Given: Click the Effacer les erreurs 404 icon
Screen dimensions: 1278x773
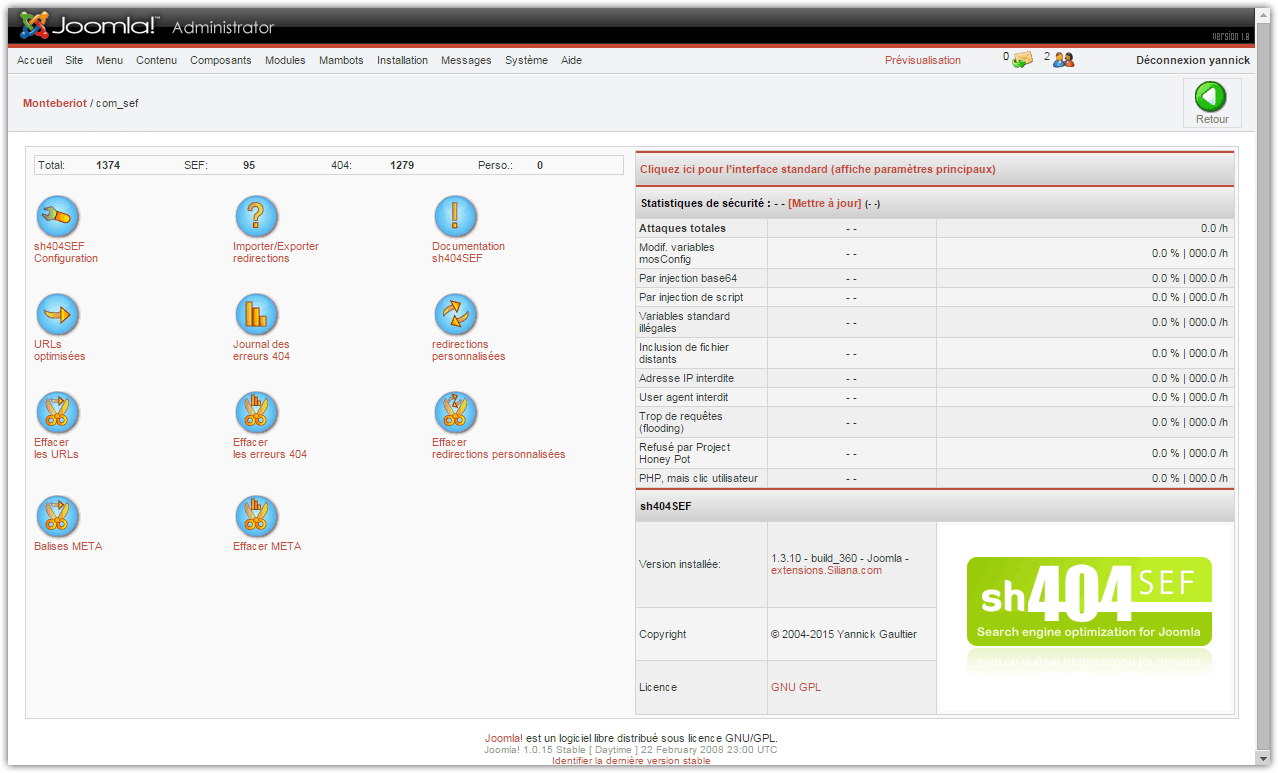Looking at the screenshot, I should [x=256, y=412].
